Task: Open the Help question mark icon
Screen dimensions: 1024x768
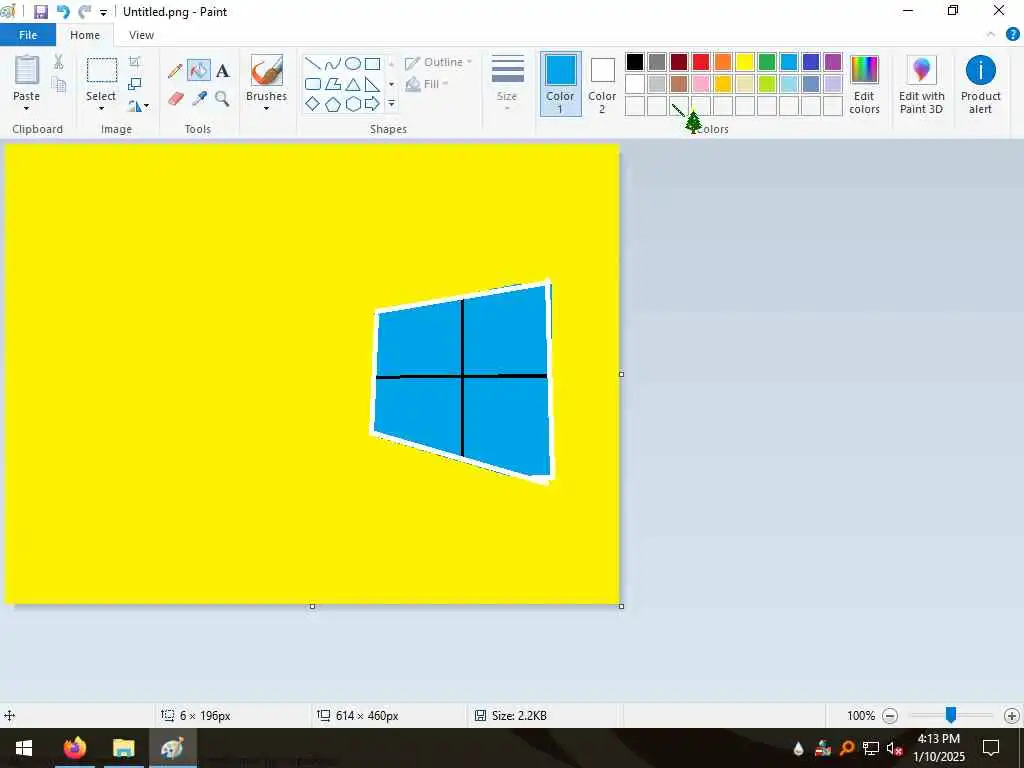Action: tap(1013, 35)
